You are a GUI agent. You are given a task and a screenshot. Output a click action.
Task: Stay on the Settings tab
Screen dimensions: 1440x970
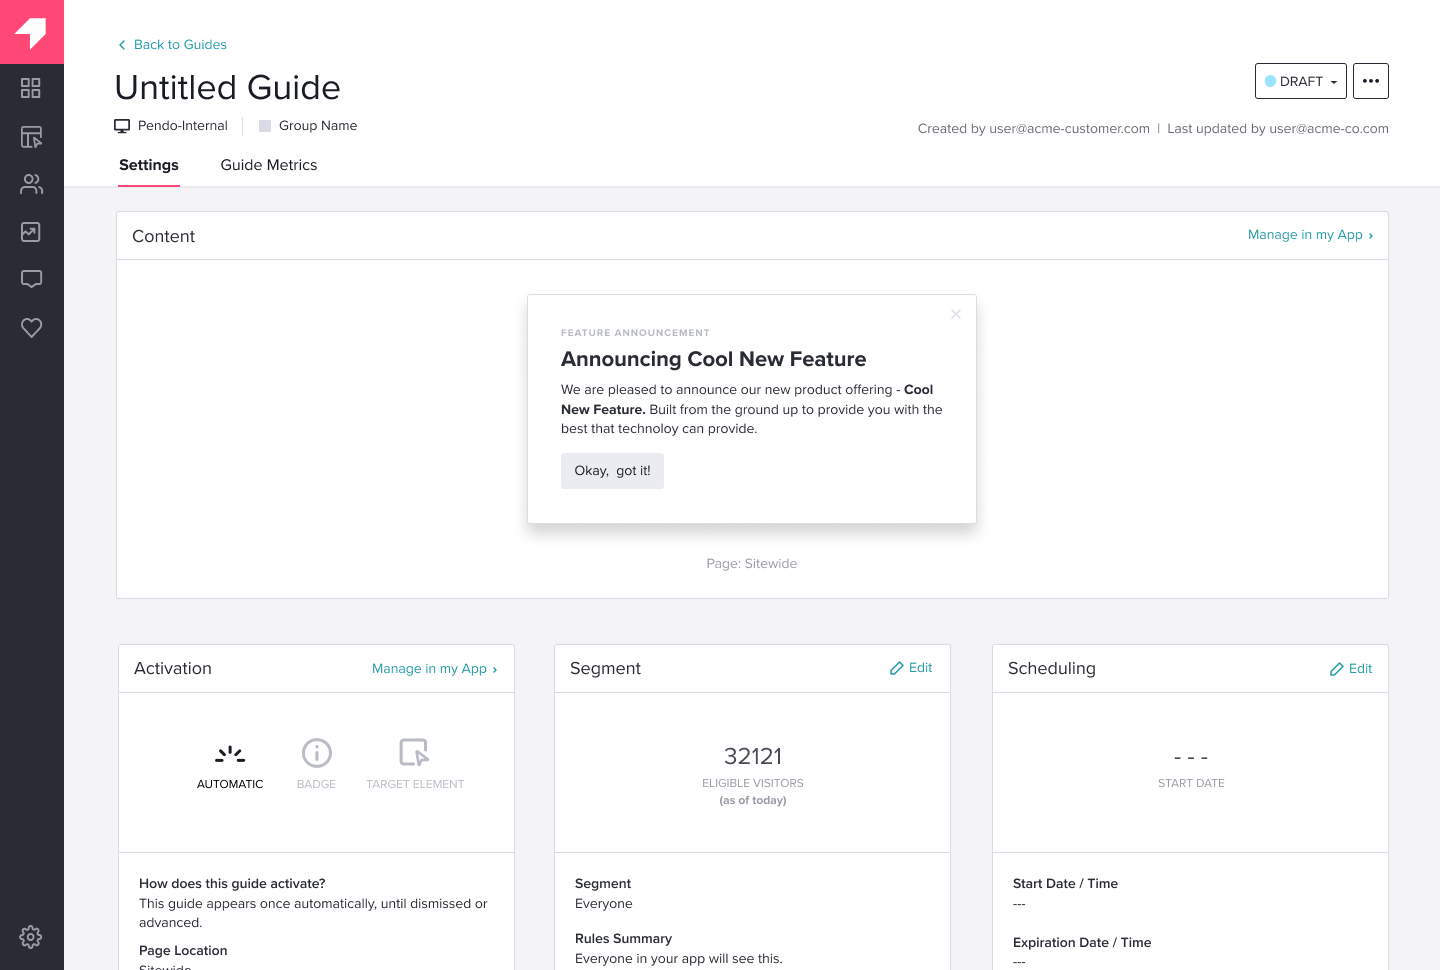point(148,165)
